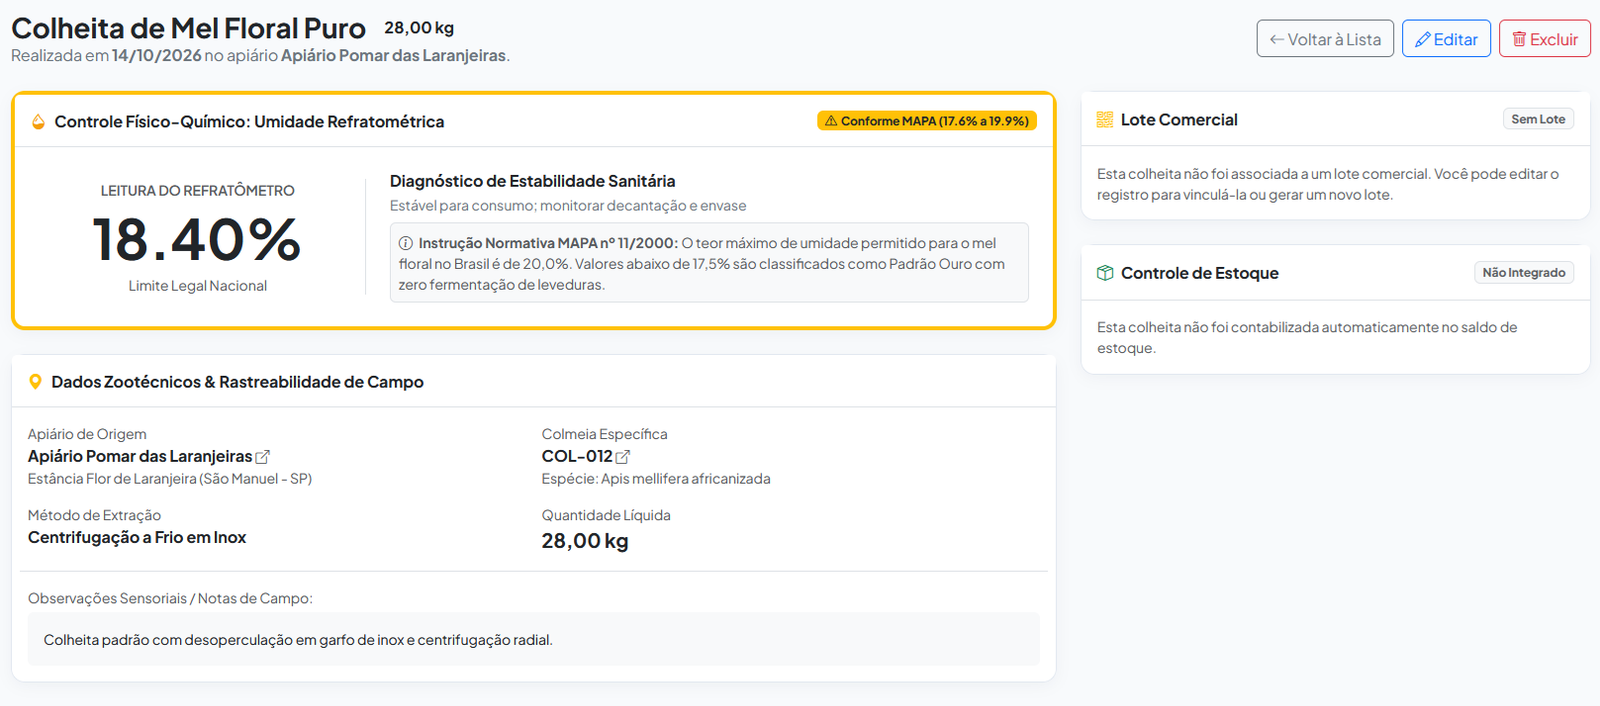Click the LEITURA DO REFRATÔMETRO label

tap(198, 191)
